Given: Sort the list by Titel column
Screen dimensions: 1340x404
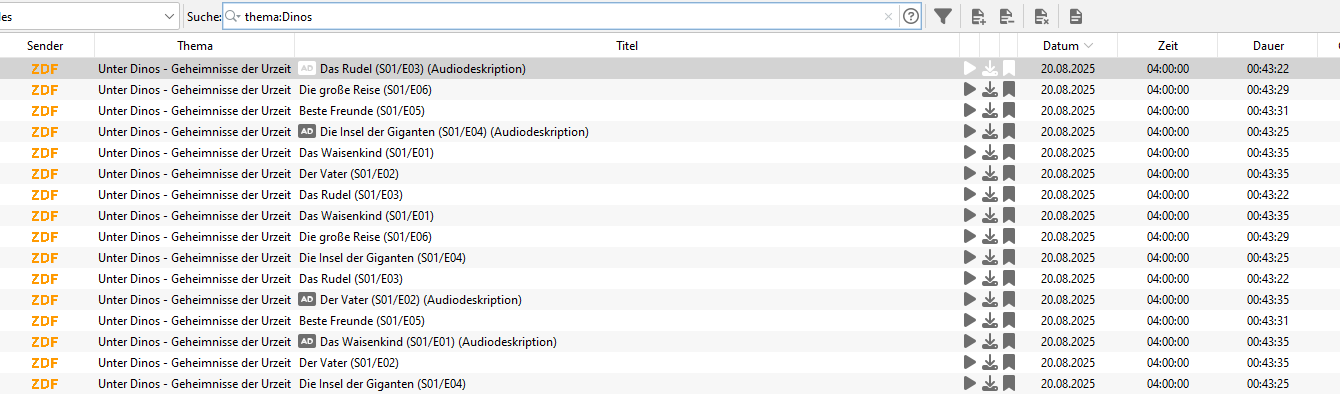Looking at the screenshot, I should pyautogui.click(x=627, y=46).
